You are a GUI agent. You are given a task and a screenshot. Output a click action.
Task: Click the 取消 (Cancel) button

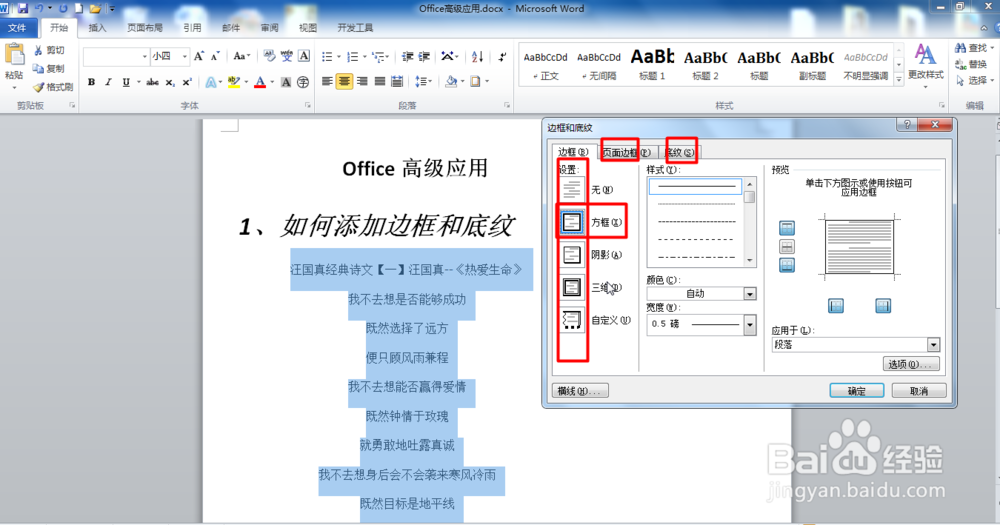919,391
